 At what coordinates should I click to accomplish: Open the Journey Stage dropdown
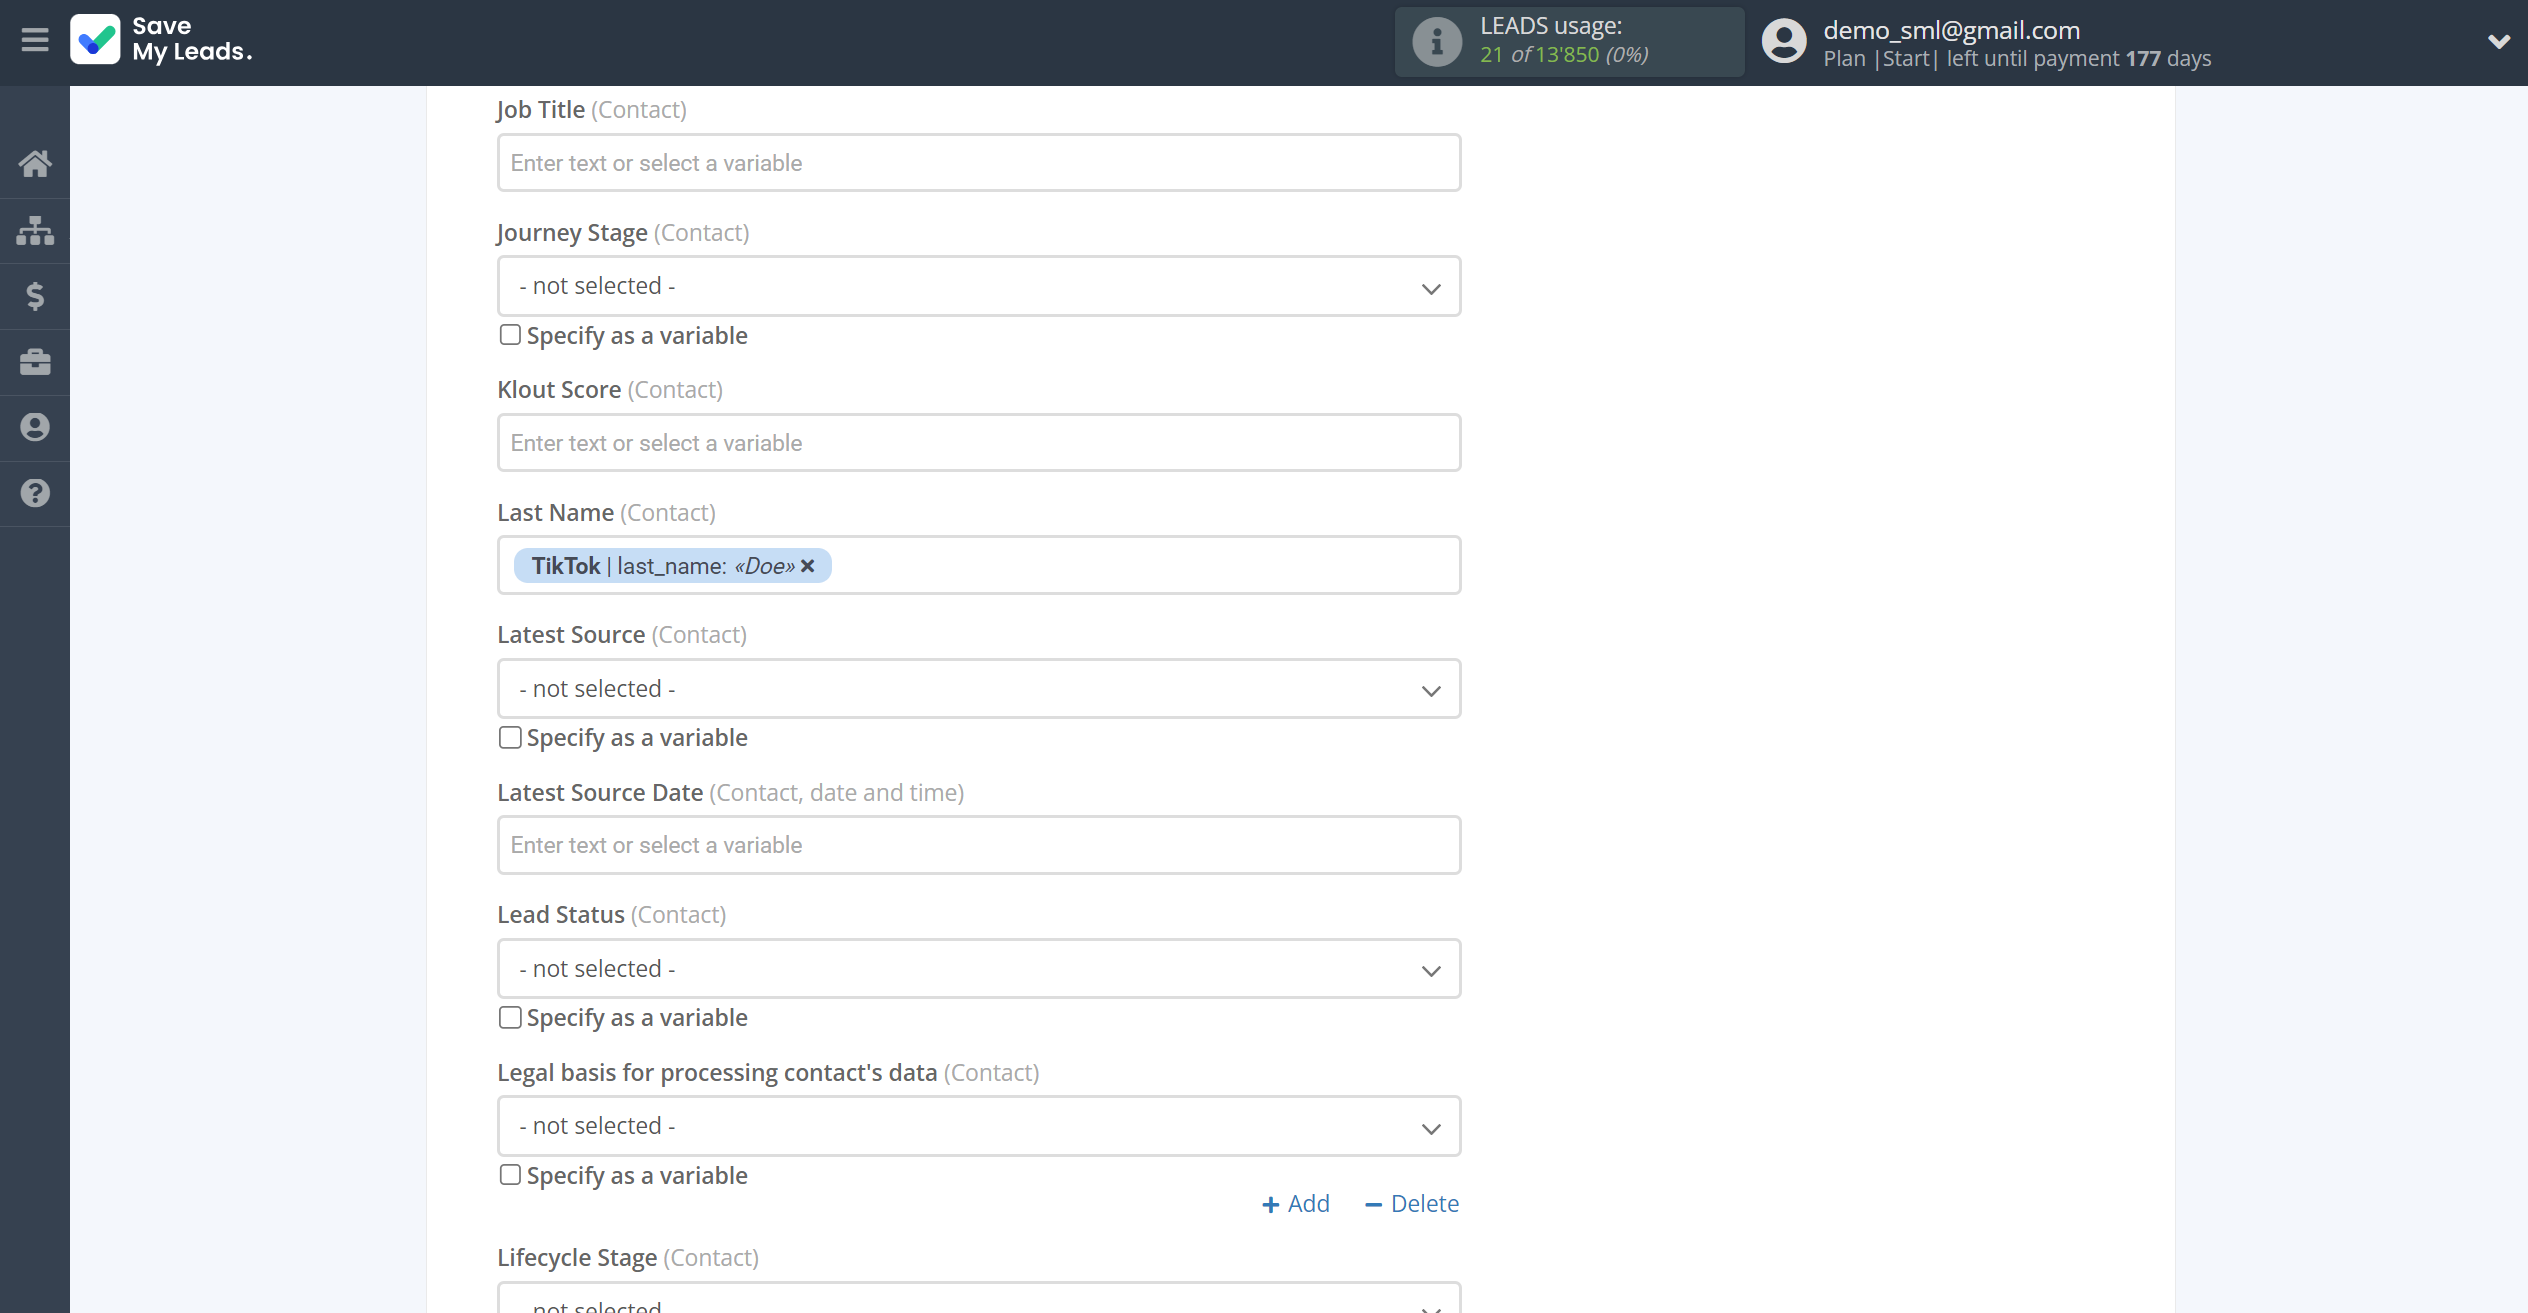pyautogui.click(x=979, y=286)
